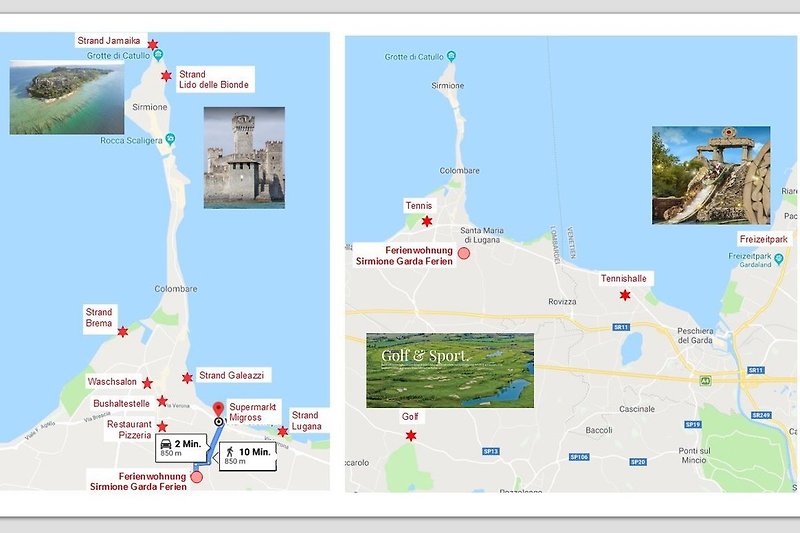Viewport: 800px width, 533px height.
Task: Click Ponti sul Mincio place name
Action: coord(694,455)
